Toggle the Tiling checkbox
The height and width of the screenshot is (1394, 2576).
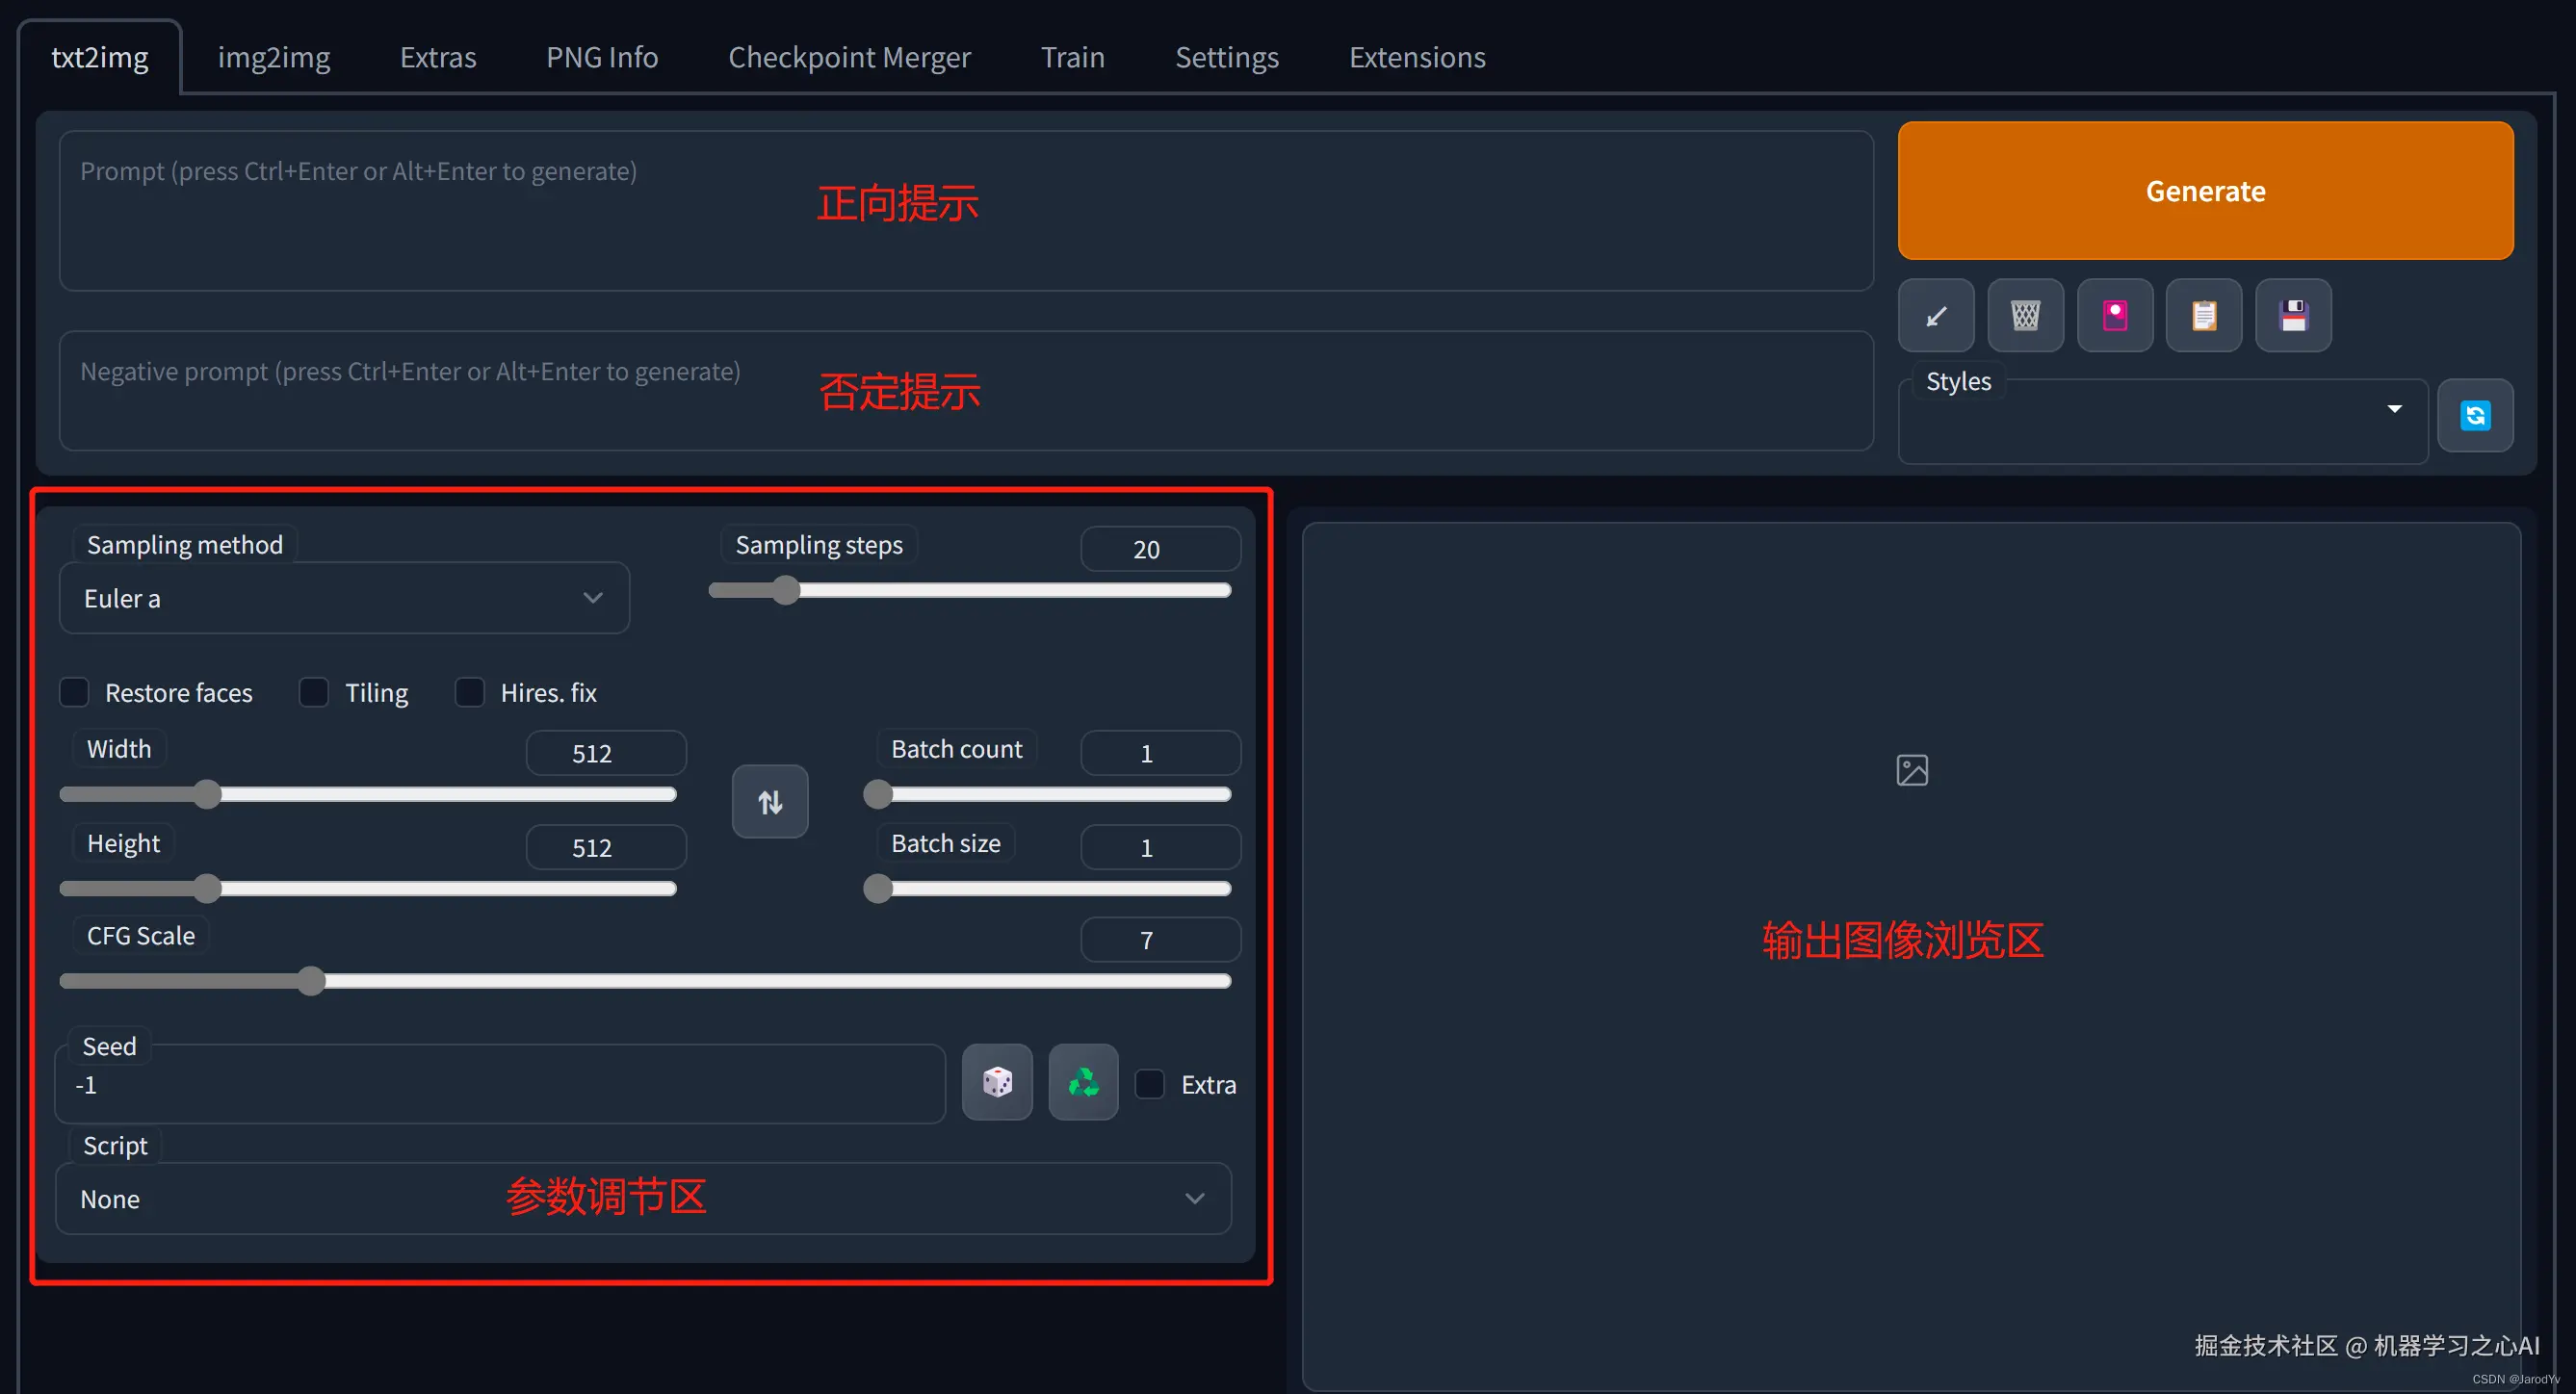(314, 692)
